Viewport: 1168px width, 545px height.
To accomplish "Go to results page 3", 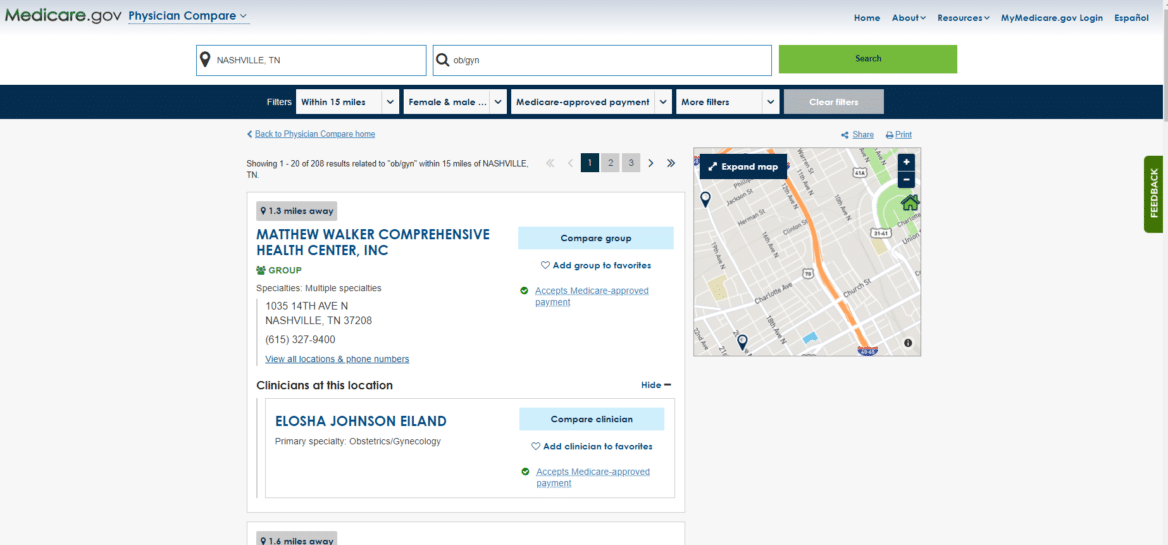I will coord(630,163).
